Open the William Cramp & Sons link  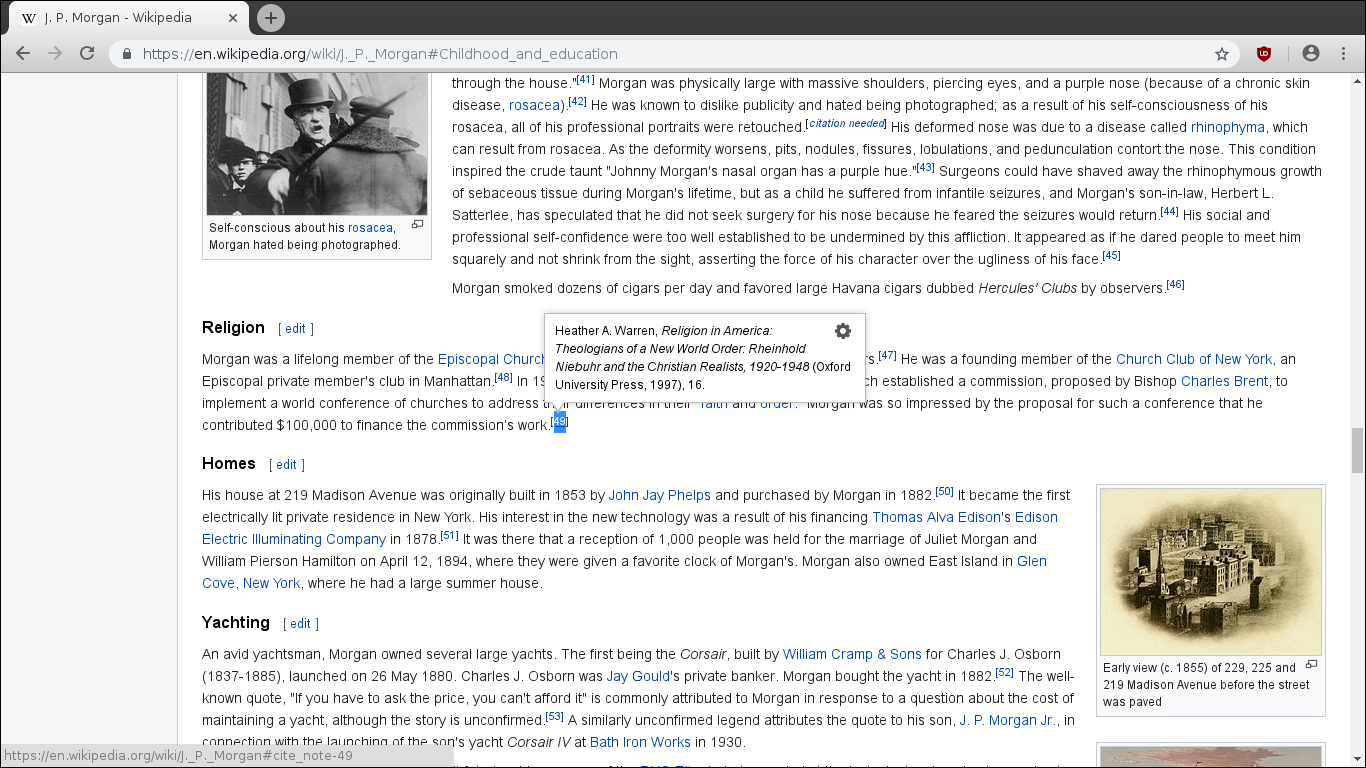[852, 654]
